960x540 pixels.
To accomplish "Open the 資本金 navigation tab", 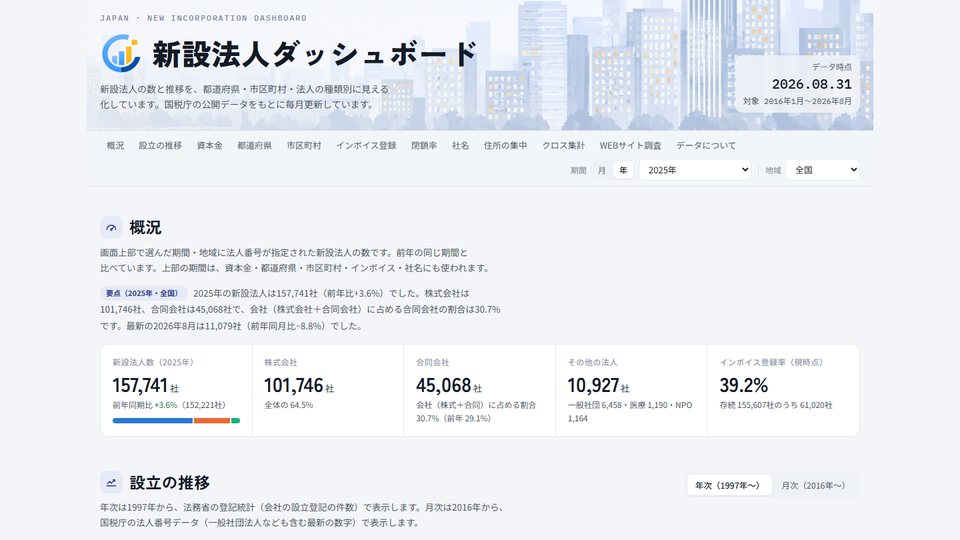I will (209, 146).
